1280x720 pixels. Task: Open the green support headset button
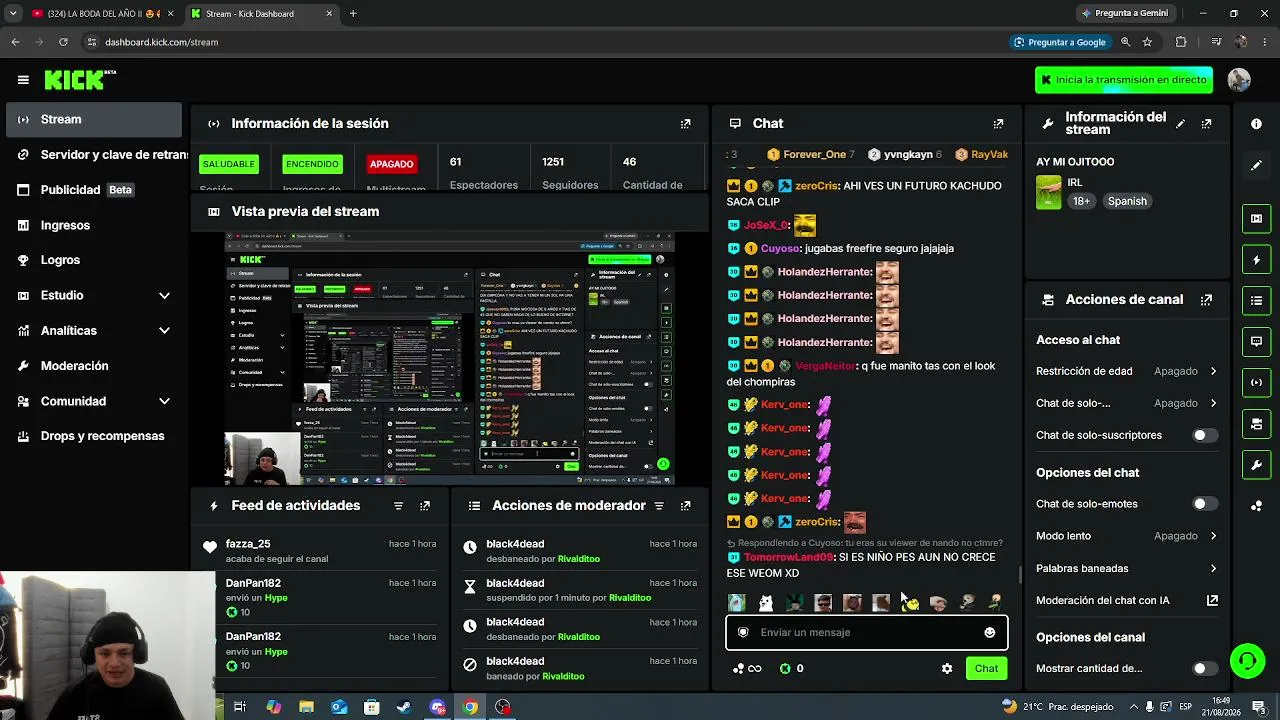[1247, 660]
